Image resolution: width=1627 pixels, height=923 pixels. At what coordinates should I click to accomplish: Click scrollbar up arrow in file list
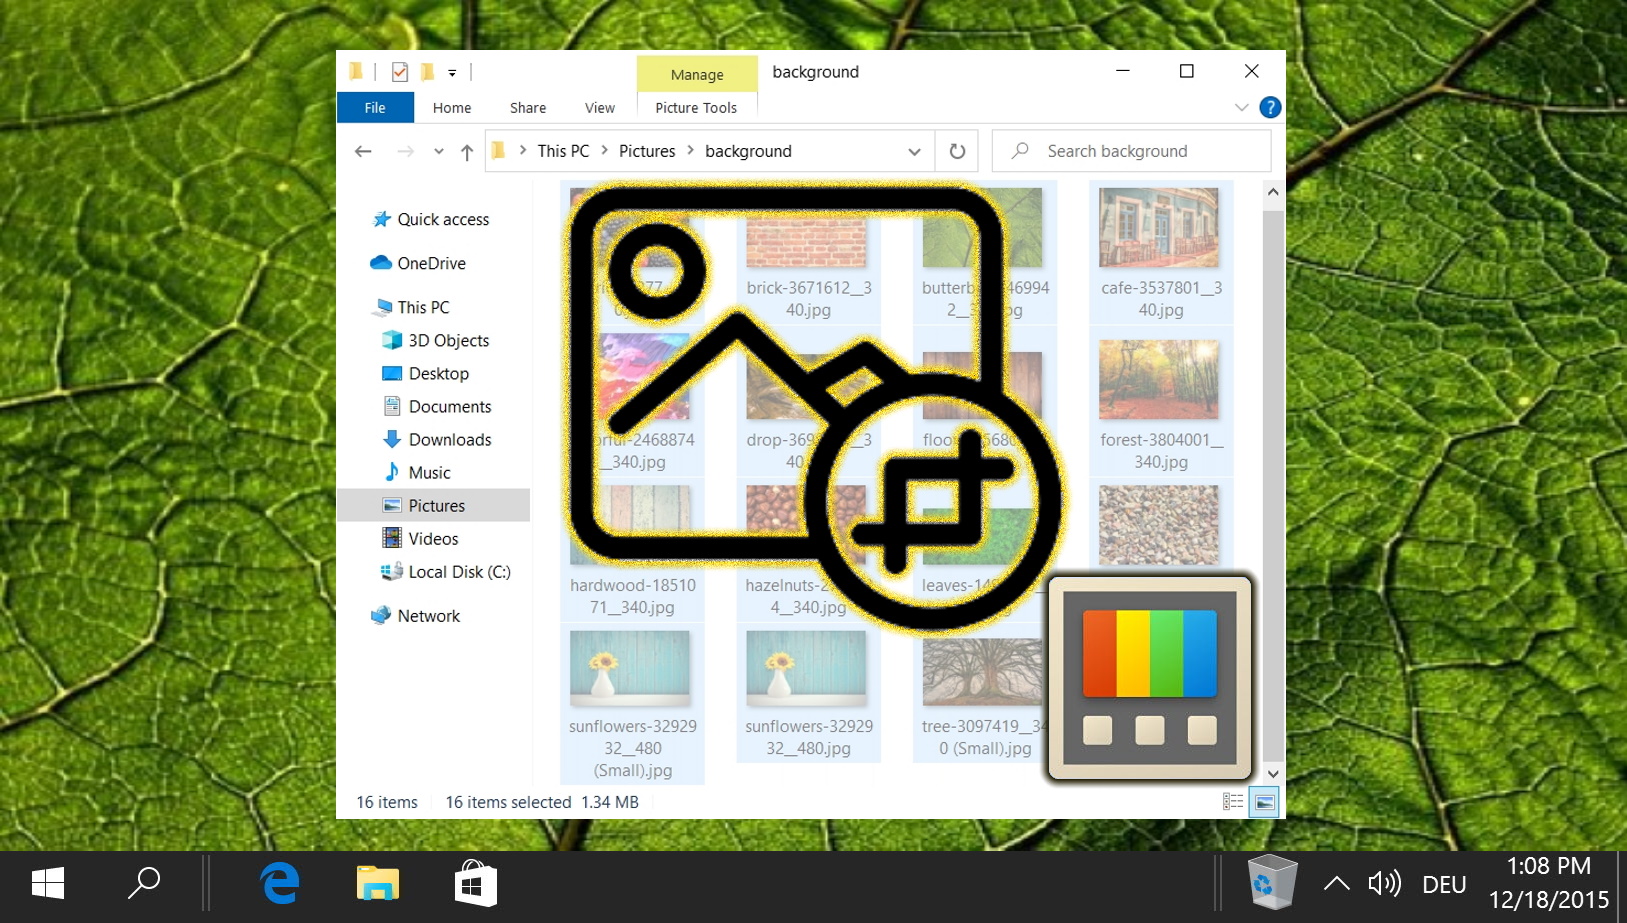click(1273, 192)
